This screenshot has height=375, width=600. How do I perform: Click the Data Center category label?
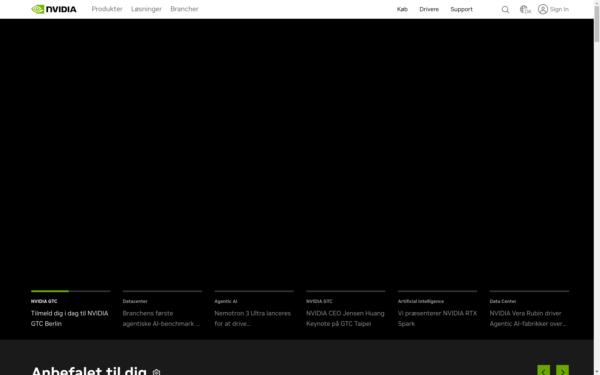pos(503,301)
